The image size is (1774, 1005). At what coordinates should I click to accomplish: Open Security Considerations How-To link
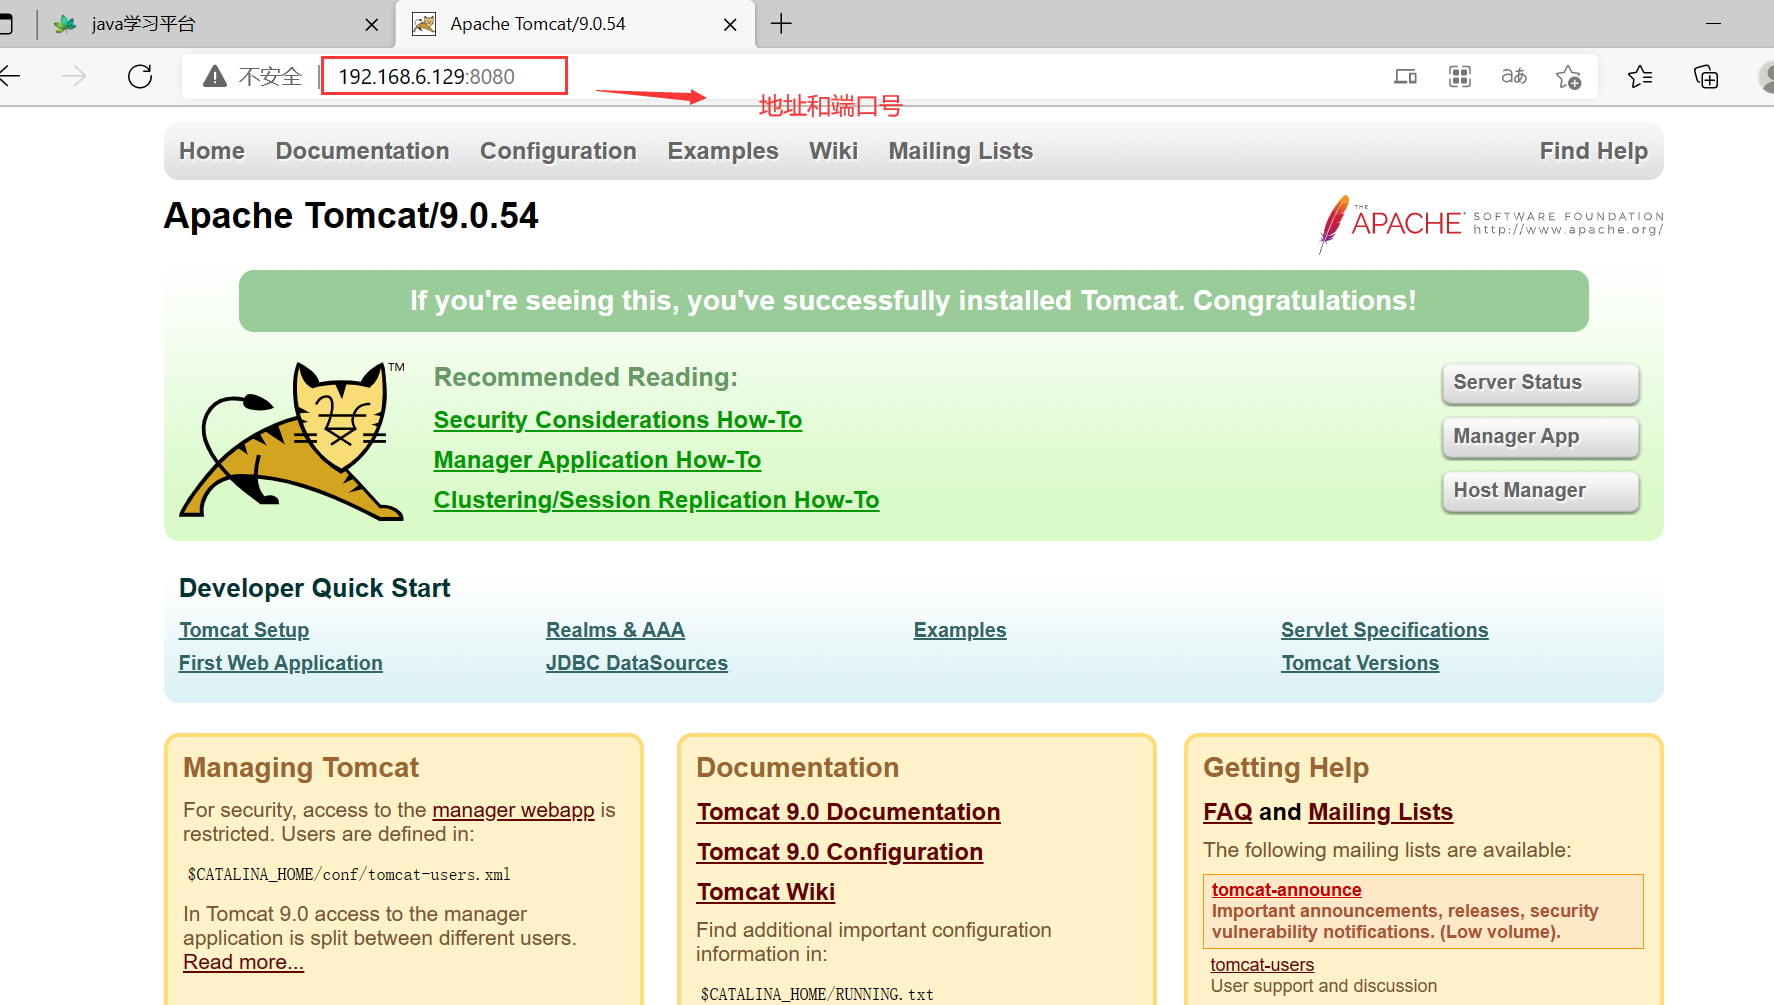point(618,420)
